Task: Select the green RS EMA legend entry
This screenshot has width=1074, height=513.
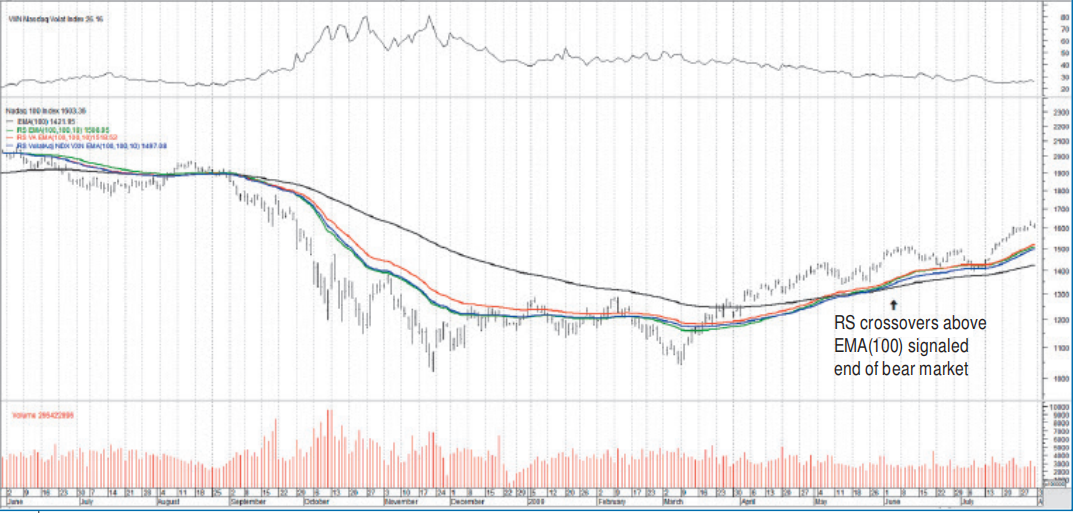Action: [62, 129]
